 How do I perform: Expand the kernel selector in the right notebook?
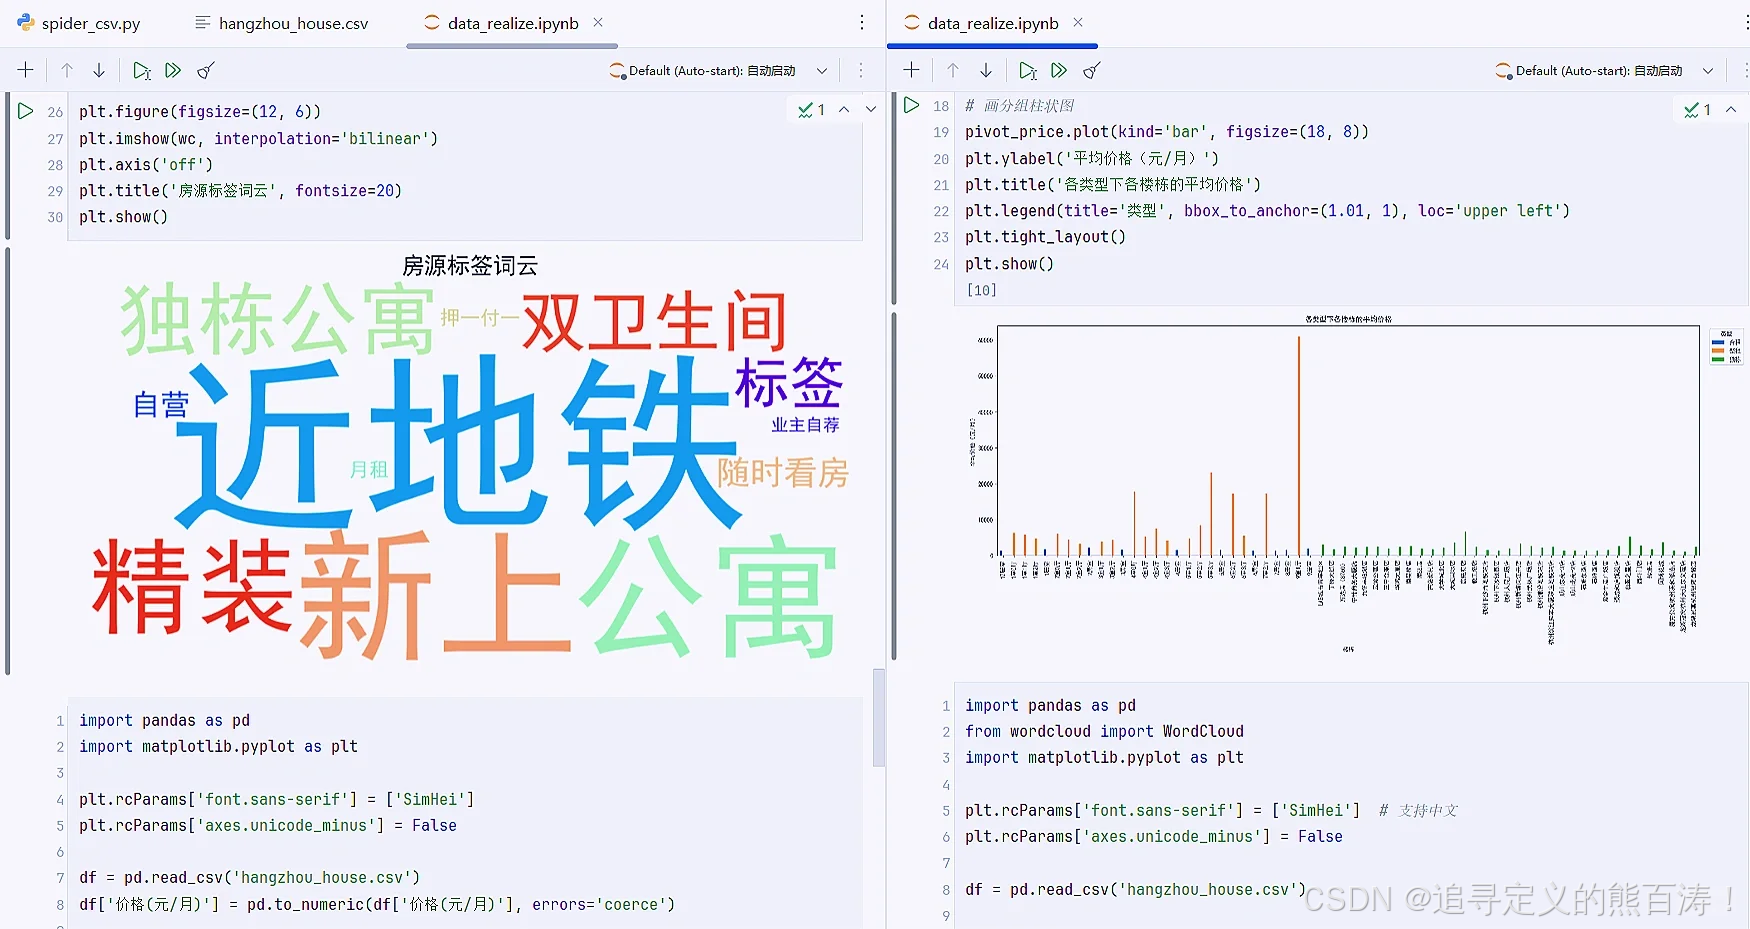1709,70
